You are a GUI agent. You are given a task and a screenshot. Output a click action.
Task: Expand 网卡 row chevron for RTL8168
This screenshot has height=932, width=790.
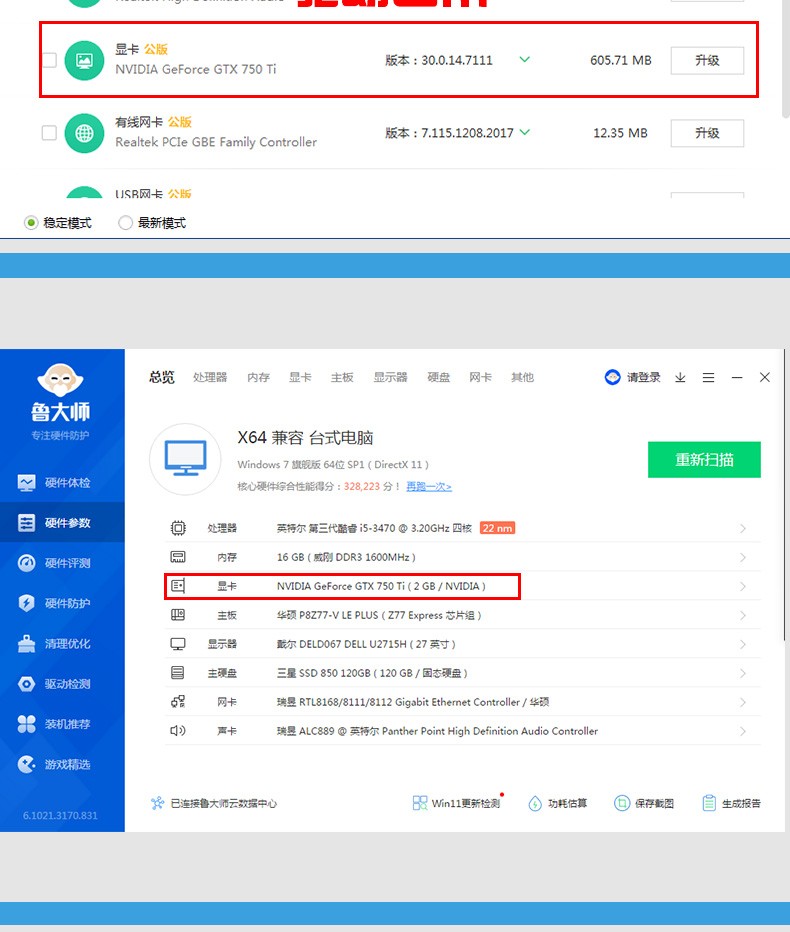point(742,703)
